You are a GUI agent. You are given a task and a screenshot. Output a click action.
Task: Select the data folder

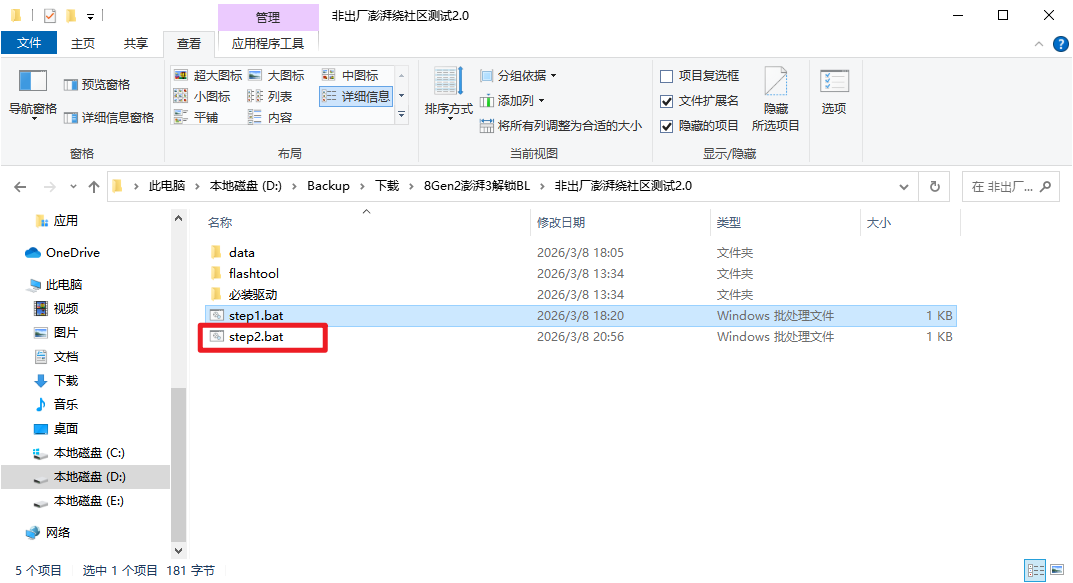pyautogui.click(x=580, y=252)
